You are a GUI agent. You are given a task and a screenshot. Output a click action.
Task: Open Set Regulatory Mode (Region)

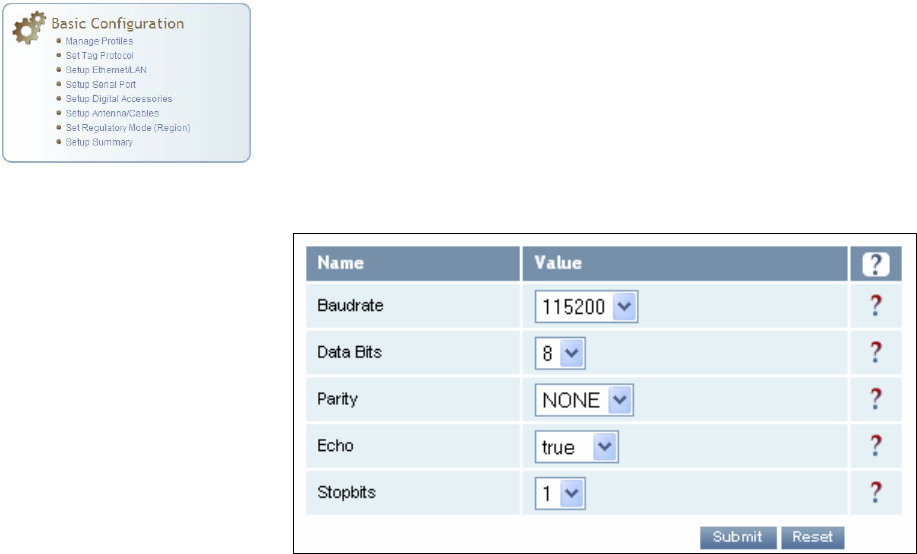tap(127, 128)
